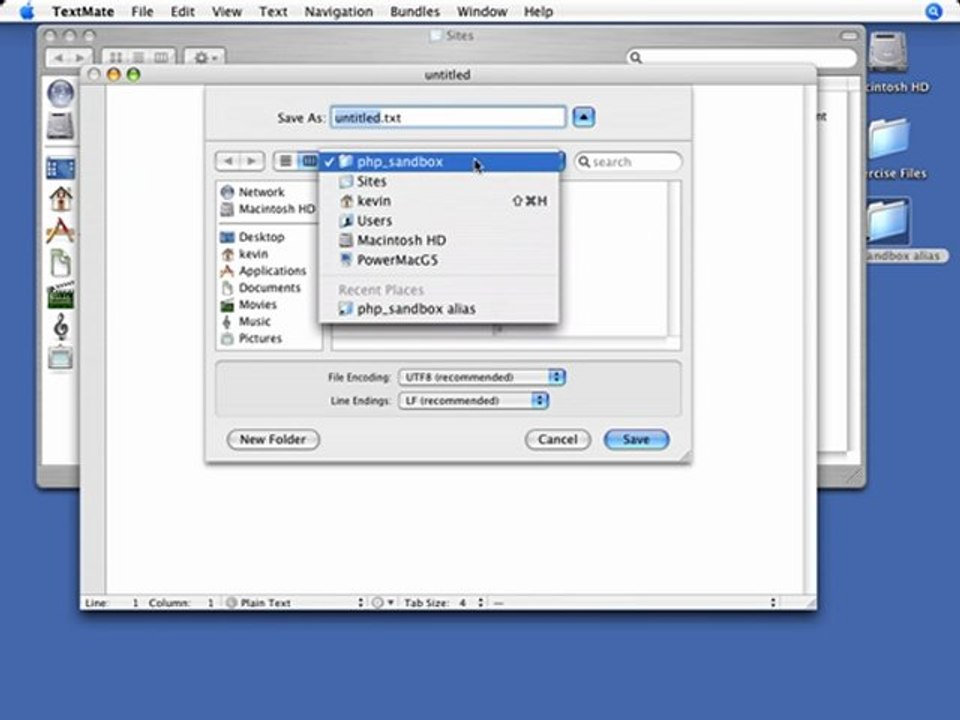Screen dimensions: 960x720
Task: Click the Cancel button
Action: click(558, 439)
